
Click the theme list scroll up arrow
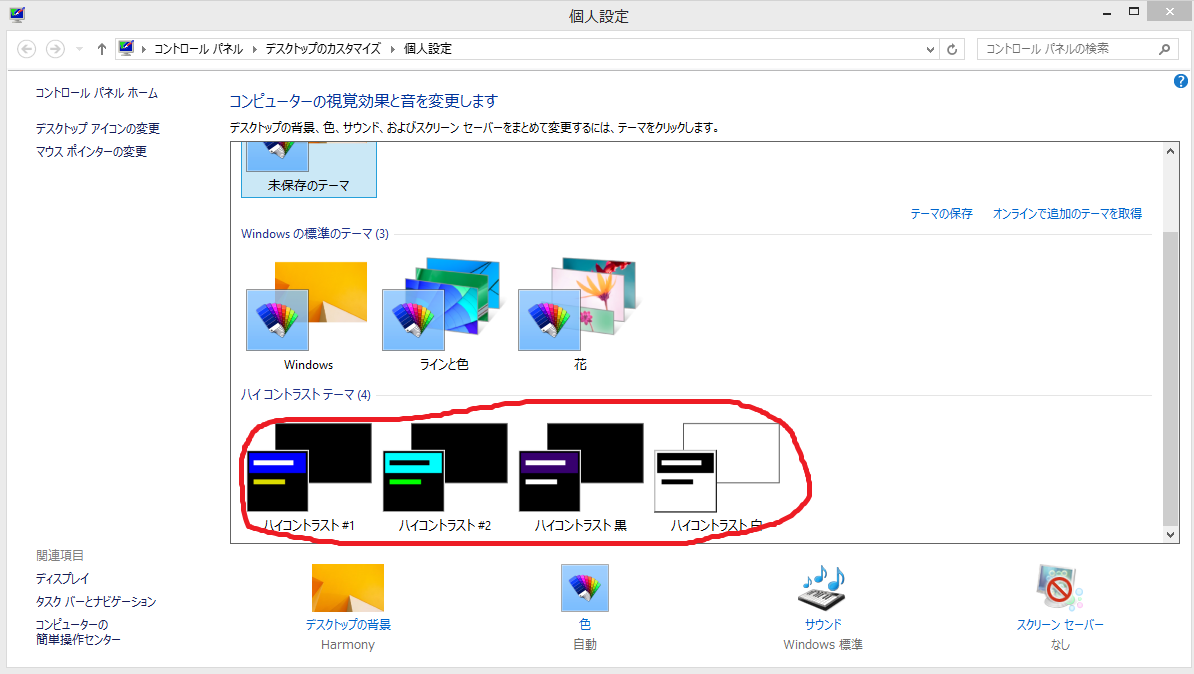tap(1170, 151)
